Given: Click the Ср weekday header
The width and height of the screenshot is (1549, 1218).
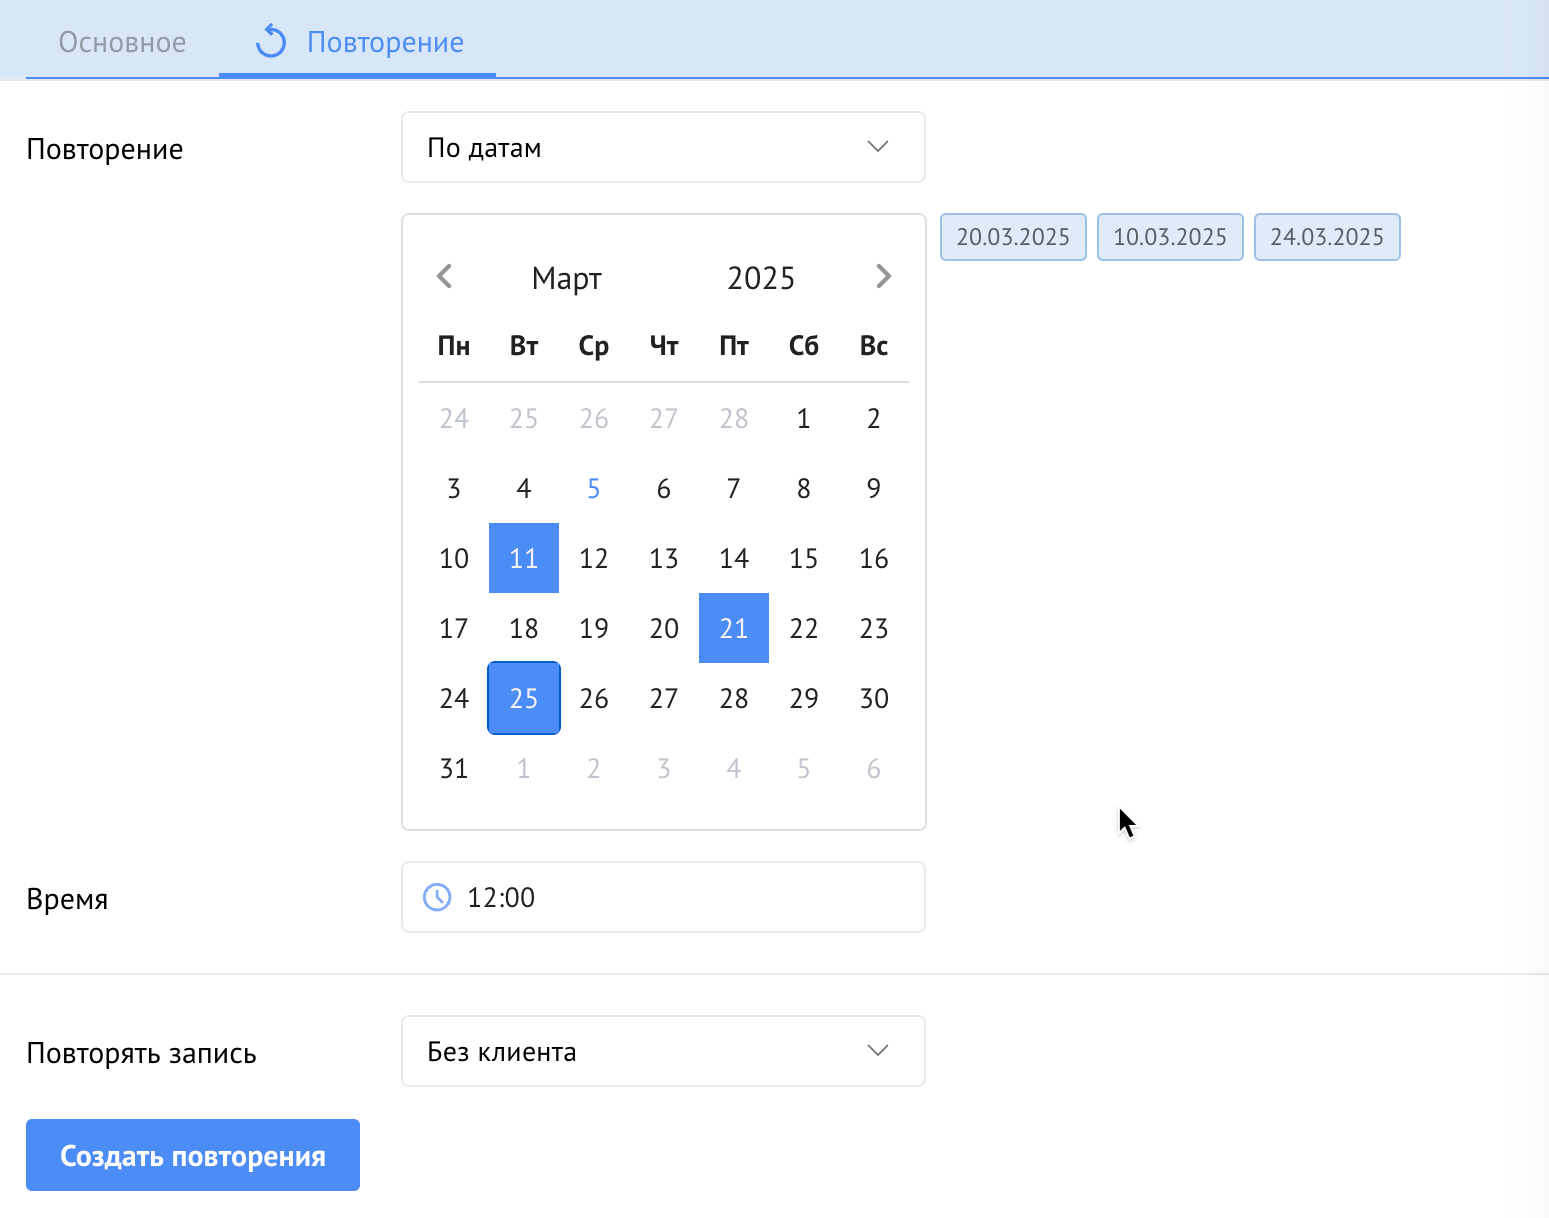Looking at the screenshot, I should [594, 346].
